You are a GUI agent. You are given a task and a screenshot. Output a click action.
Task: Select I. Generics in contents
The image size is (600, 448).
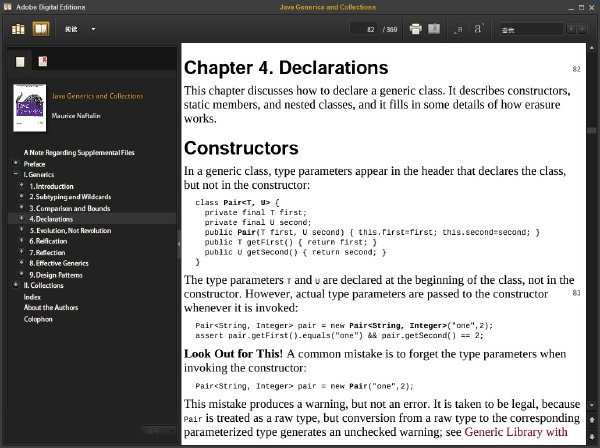(39, 174)
